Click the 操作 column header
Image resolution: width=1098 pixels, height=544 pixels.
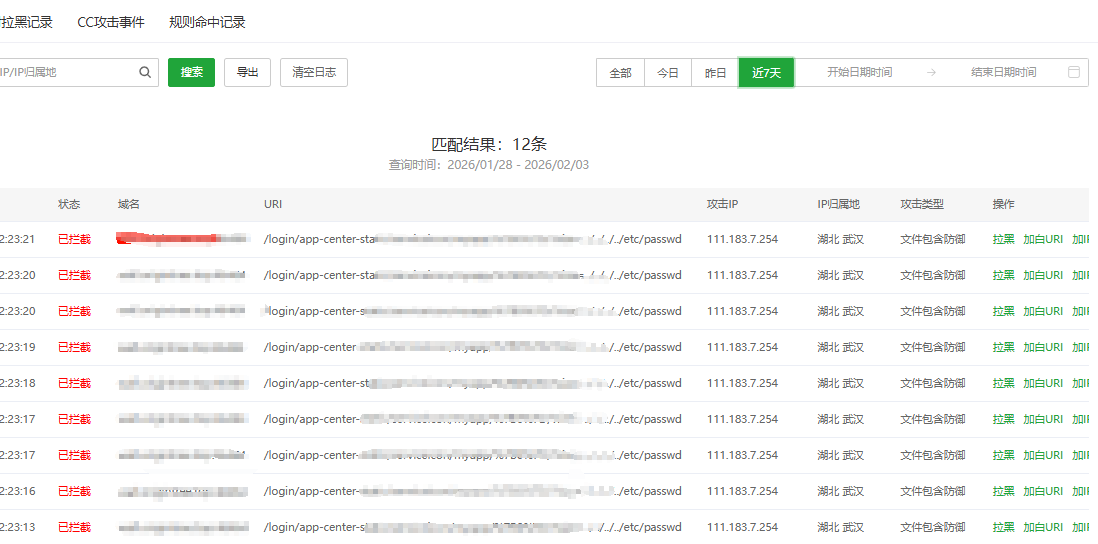[1003, 204]
